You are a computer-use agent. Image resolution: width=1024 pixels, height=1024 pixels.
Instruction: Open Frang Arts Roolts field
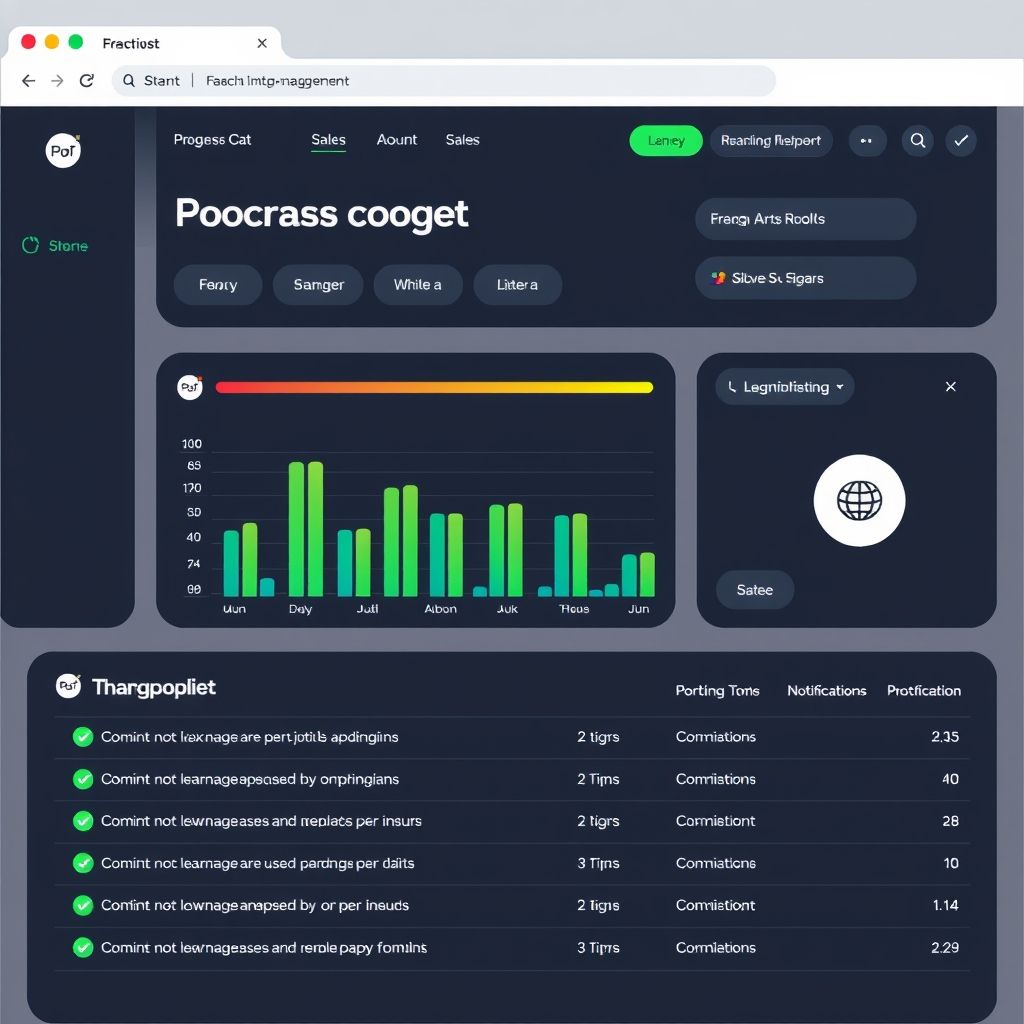(x=805, y=219)
